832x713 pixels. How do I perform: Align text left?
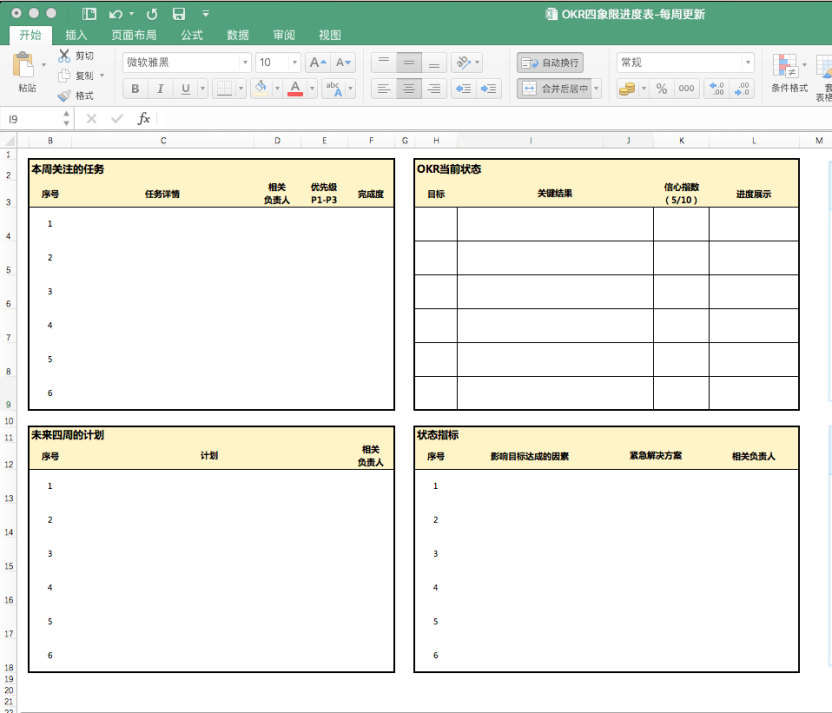click(384, 89)
